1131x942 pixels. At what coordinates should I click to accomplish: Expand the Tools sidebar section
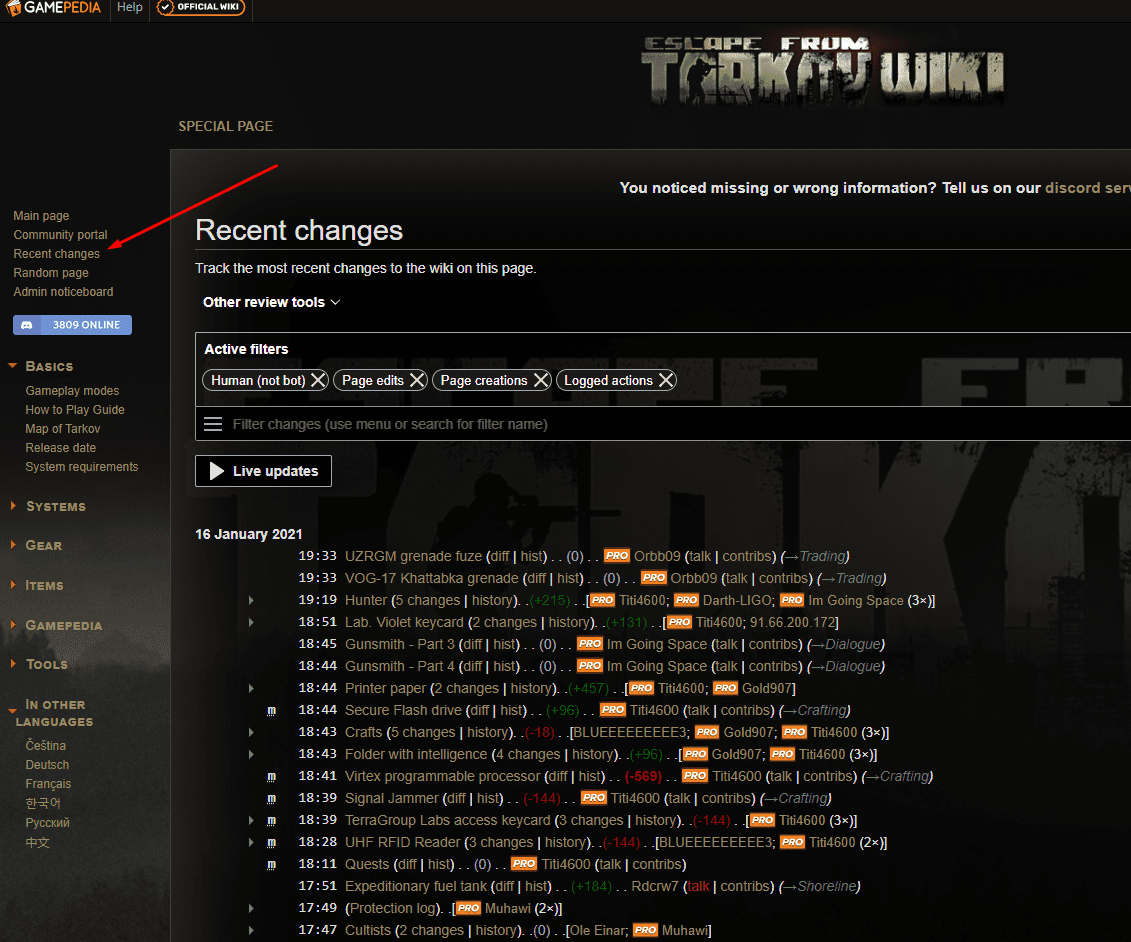coord(13,664)
